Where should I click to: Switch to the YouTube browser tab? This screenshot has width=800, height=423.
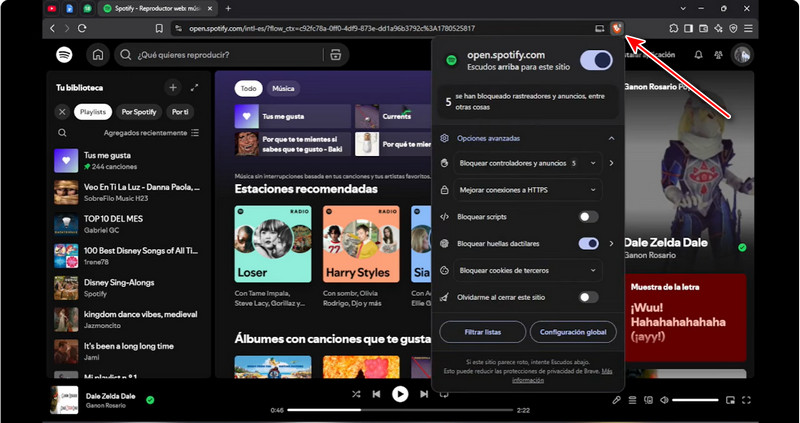click(52, 8)
